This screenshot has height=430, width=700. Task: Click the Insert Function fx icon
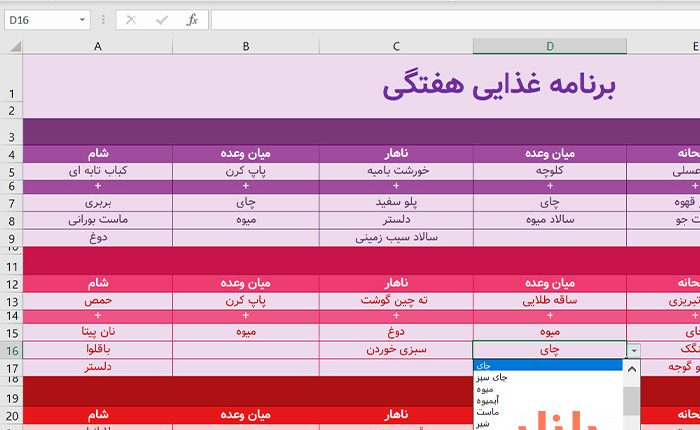(192, 20)
